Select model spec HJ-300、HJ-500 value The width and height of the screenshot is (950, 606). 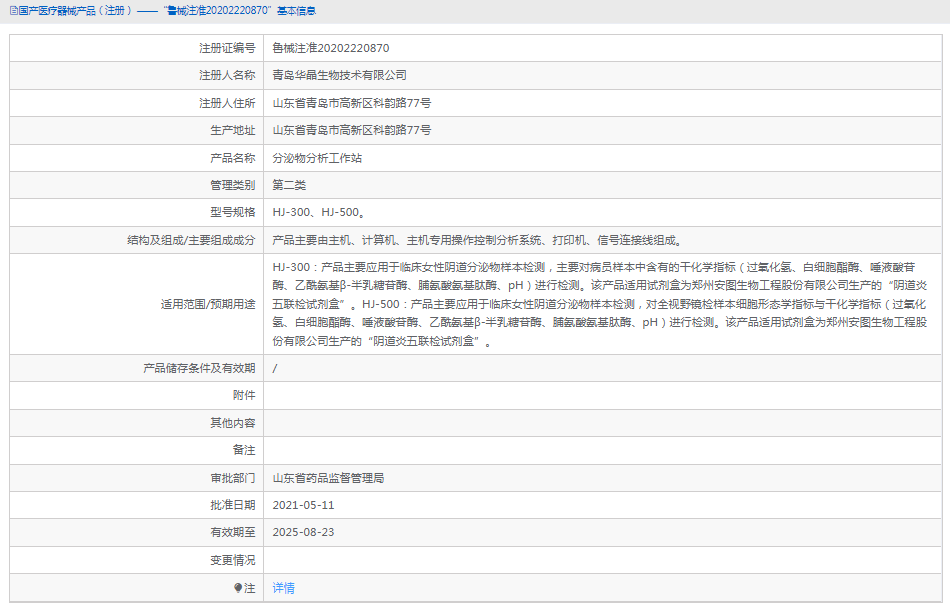pyautogui.click(x=319, y=212)
